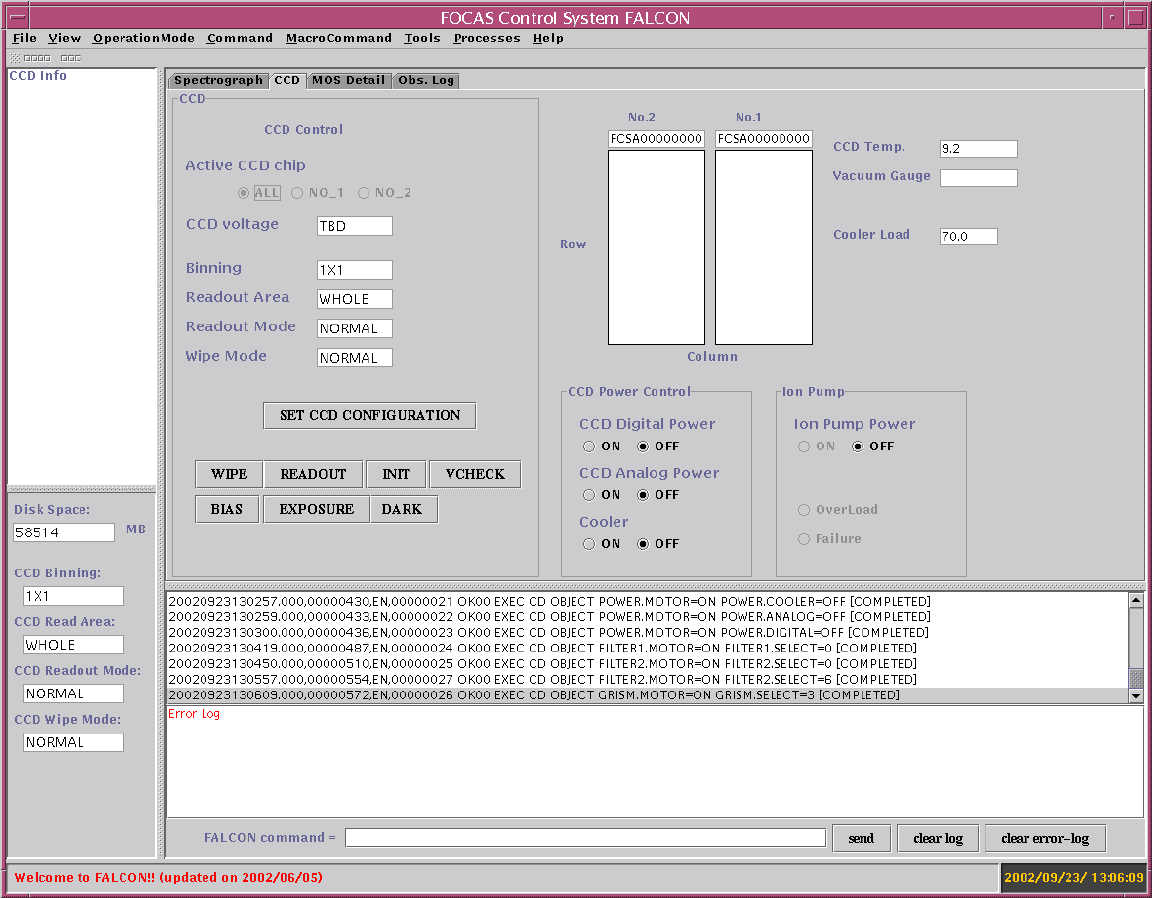Click the send button next to FALCON command

coord(861,837)
